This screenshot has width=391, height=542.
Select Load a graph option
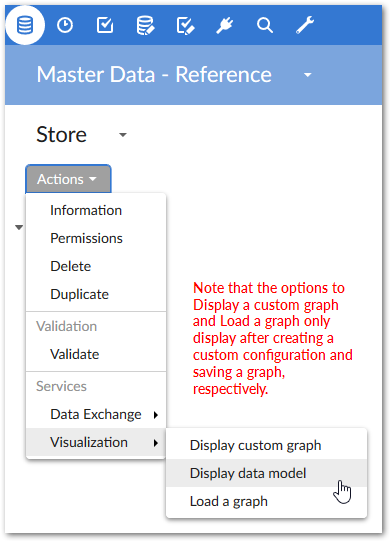click(x=266, y=501)
